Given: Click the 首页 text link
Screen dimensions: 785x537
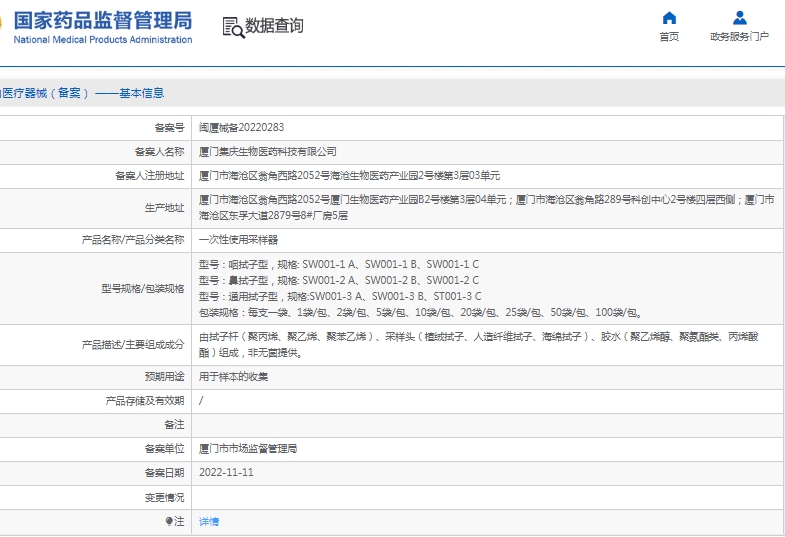Looking at the screenshot, I should [669, 37].
